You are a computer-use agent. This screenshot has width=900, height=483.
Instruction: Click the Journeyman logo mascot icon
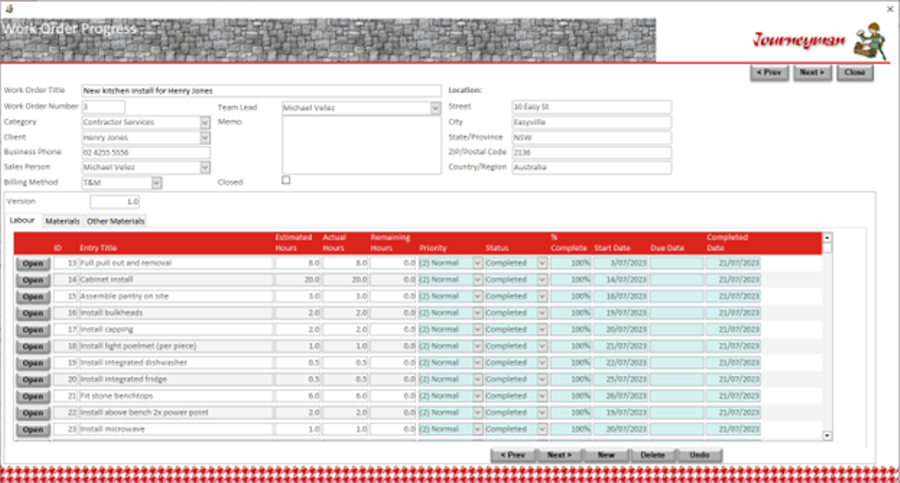point(870,40)
